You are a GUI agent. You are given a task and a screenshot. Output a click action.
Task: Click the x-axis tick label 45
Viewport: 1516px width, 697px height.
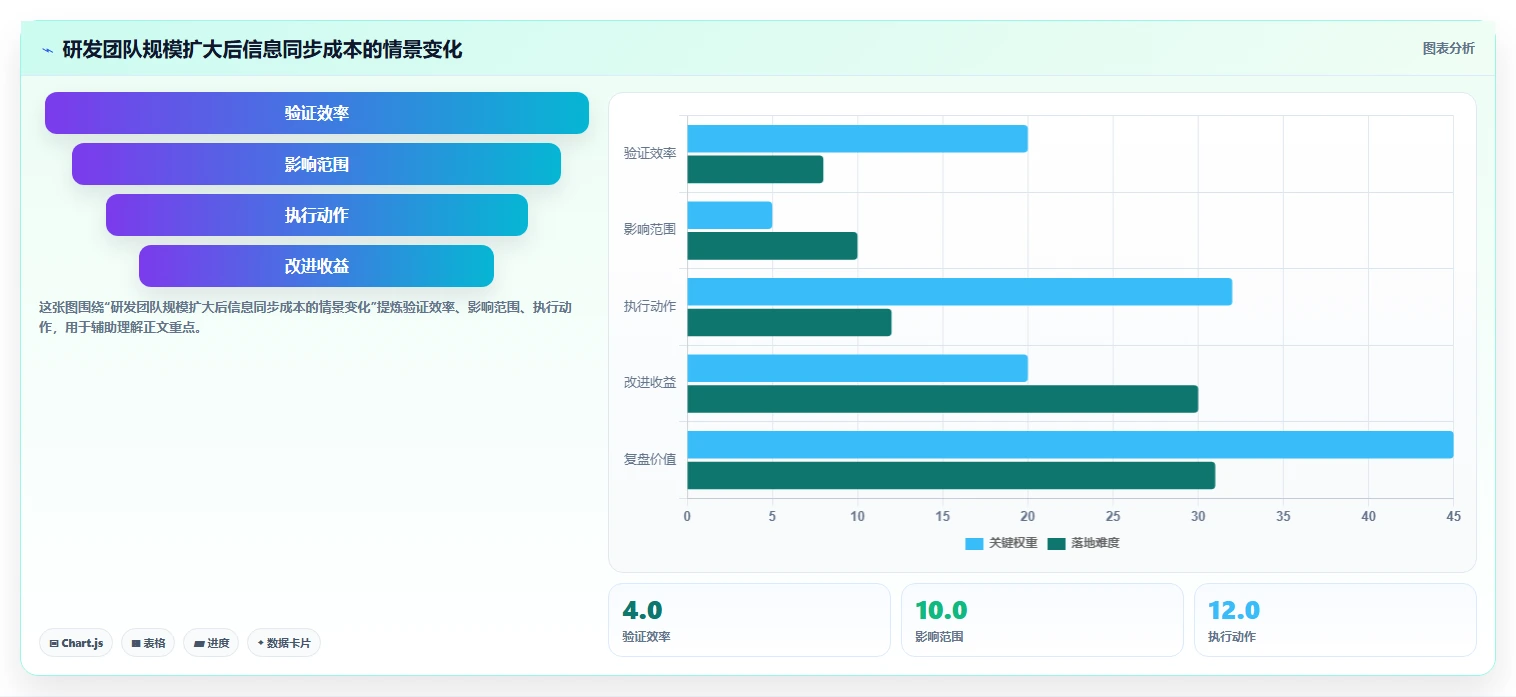pos(1453,516)
